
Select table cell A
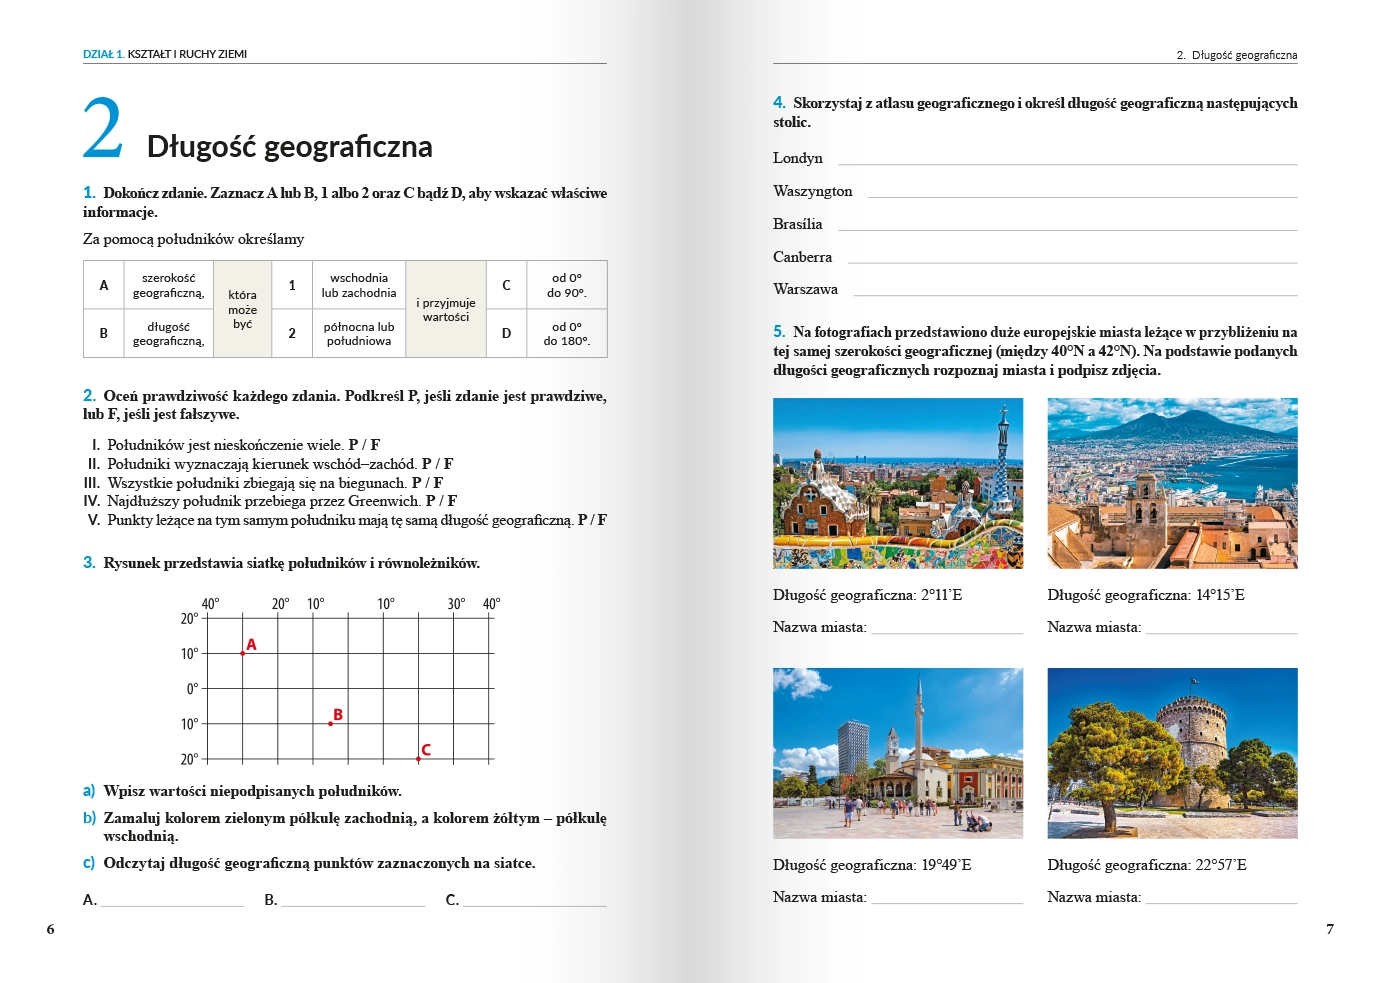103,285
